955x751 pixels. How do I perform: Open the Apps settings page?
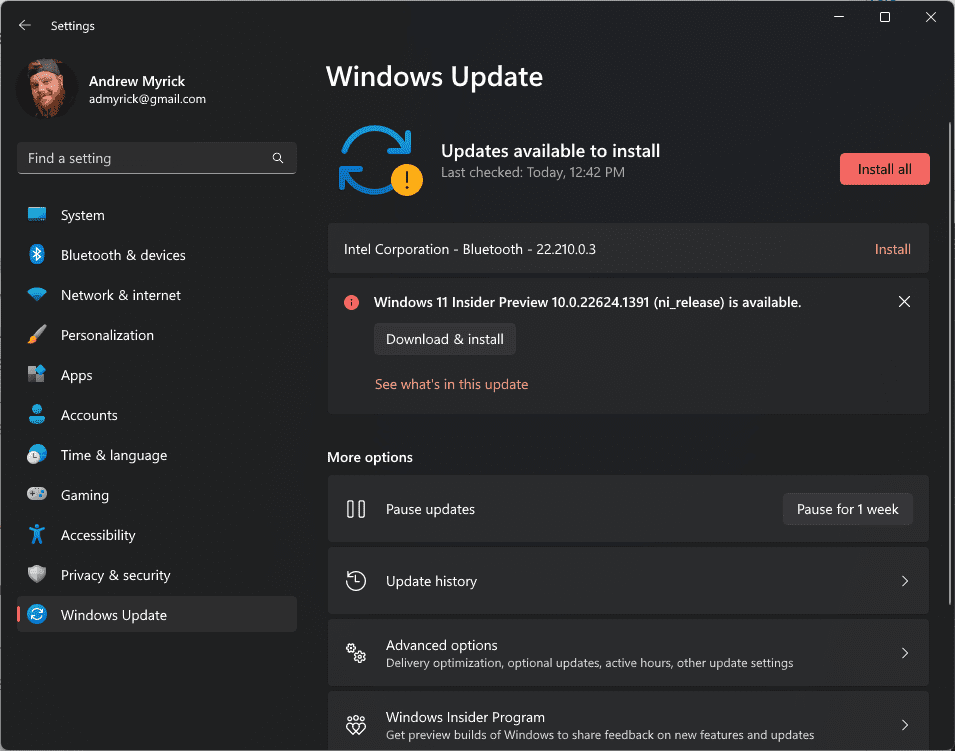[157, 375]
